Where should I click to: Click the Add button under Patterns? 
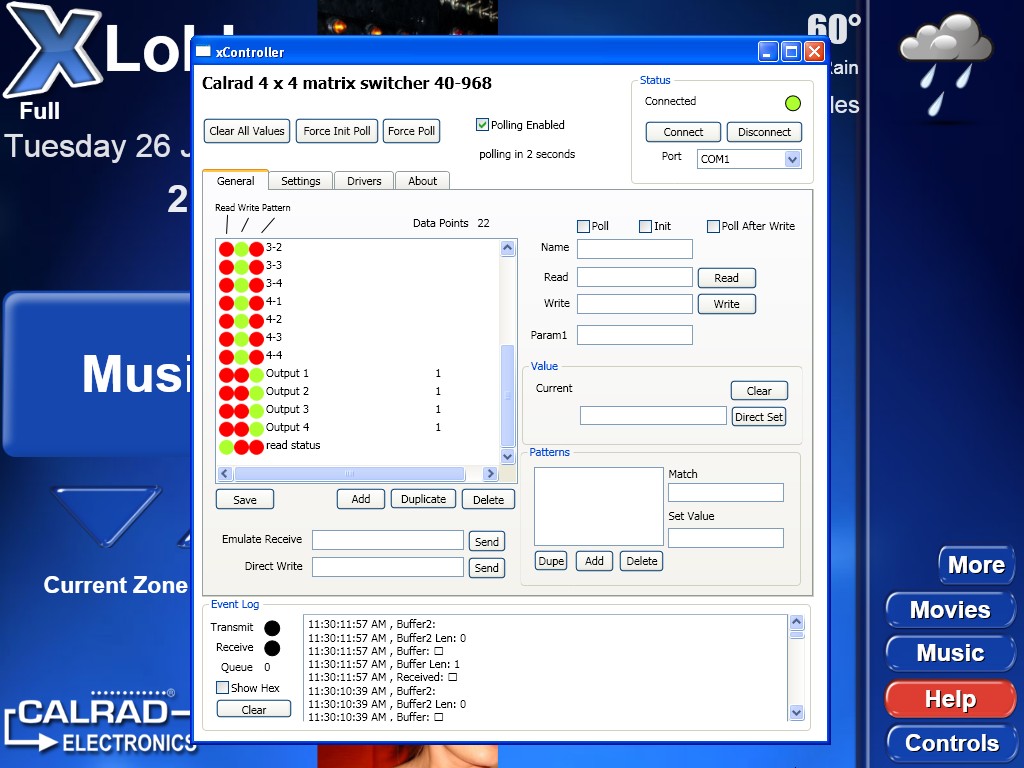(x=594, y=561)
